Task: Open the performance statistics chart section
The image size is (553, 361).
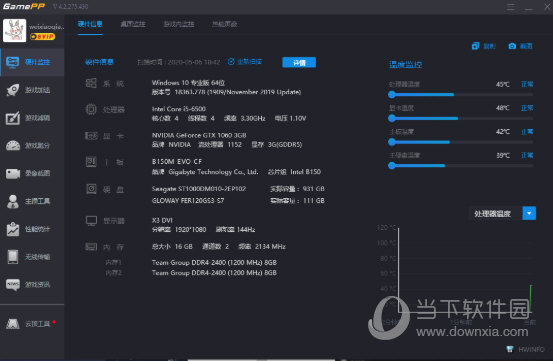Action: click(x=32, y=229)
